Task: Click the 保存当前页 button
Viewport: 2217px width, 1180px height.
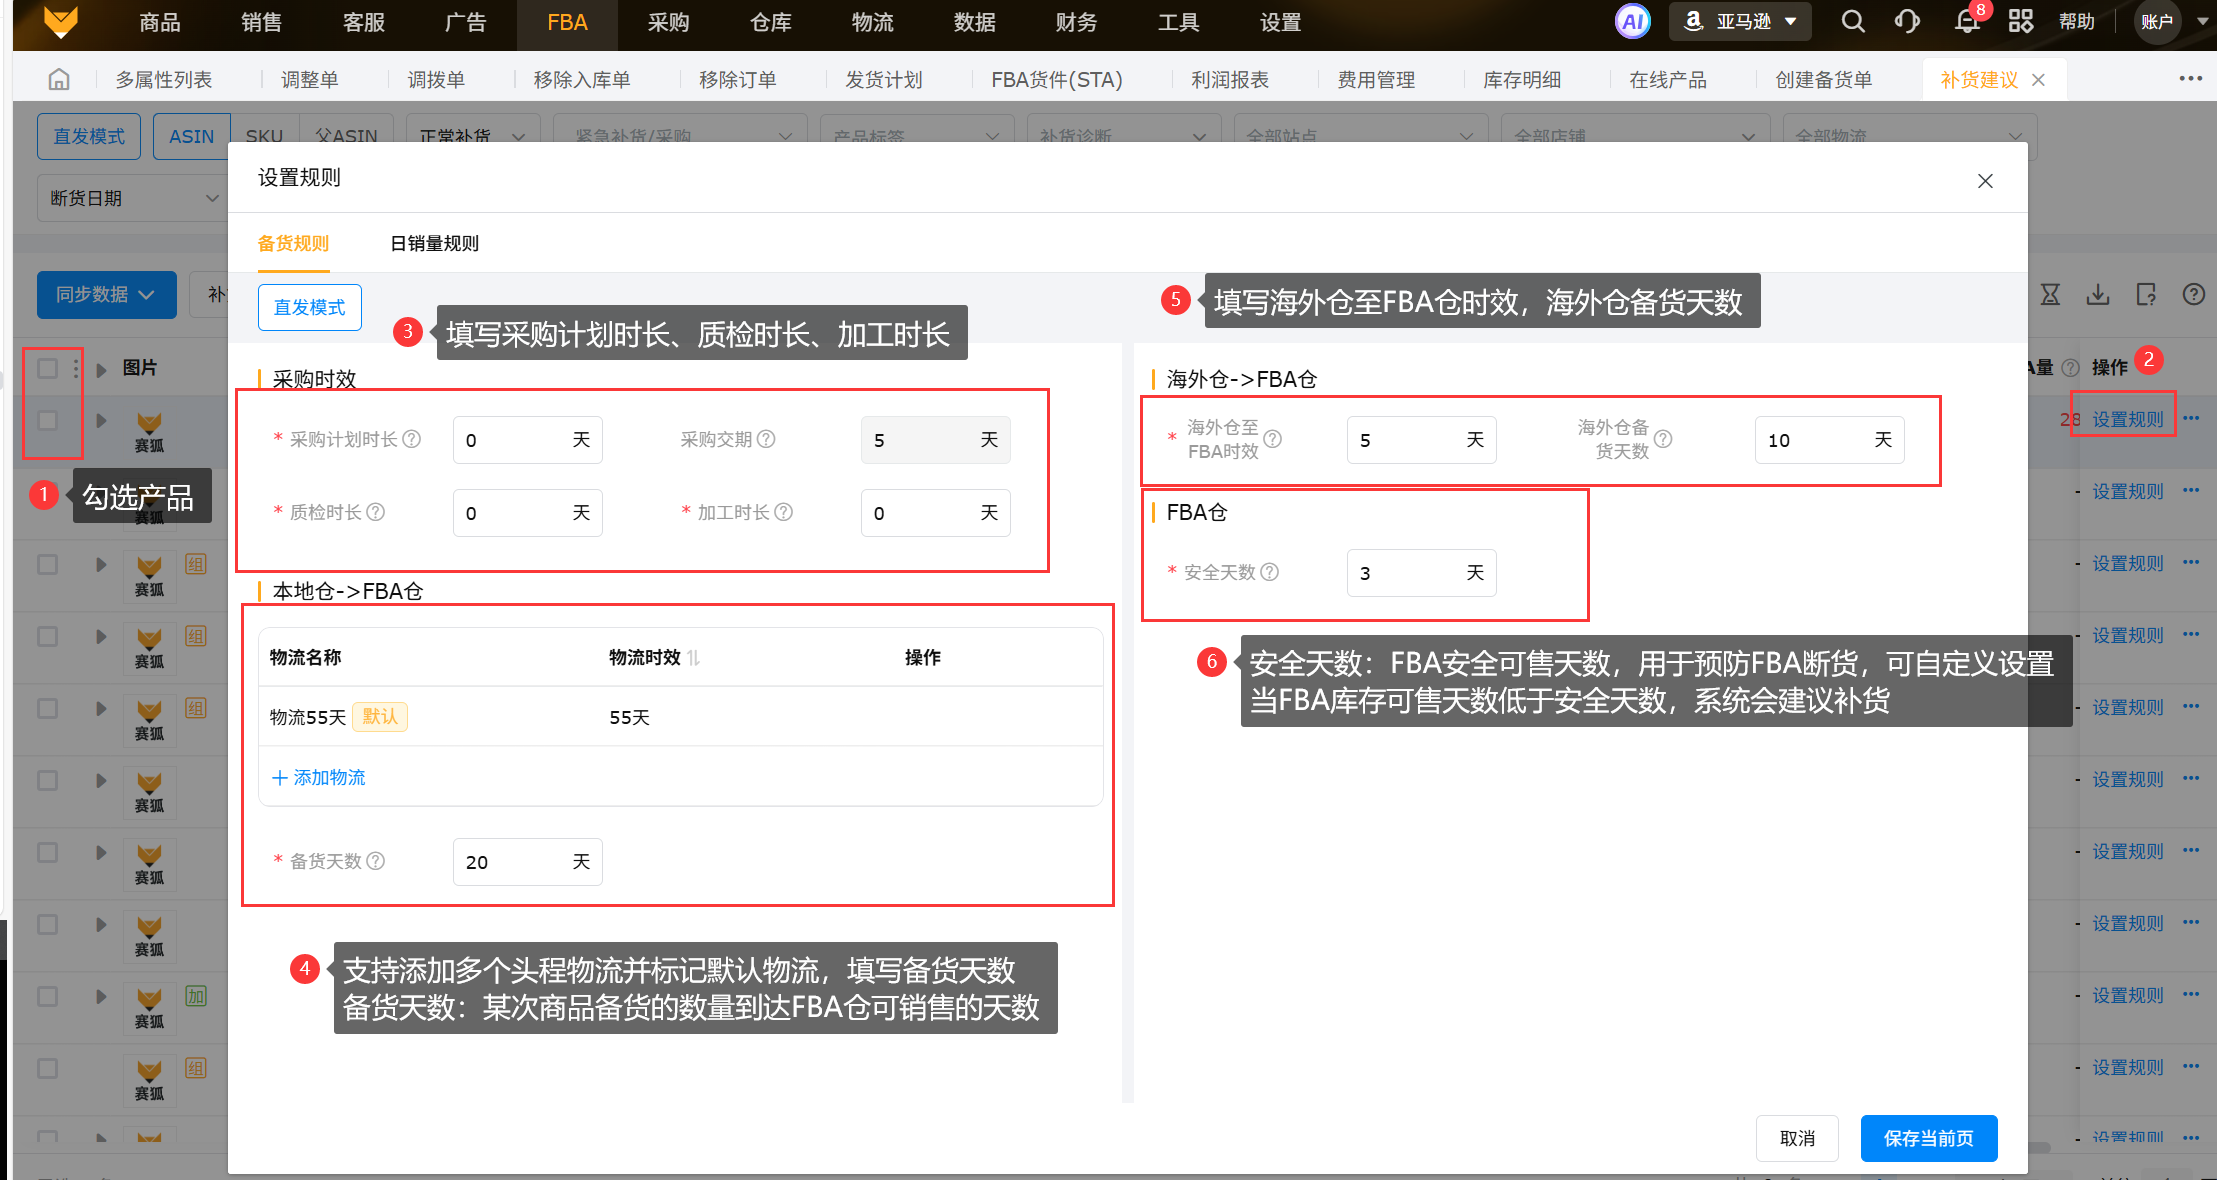Action: [x=1928, y=1138]
